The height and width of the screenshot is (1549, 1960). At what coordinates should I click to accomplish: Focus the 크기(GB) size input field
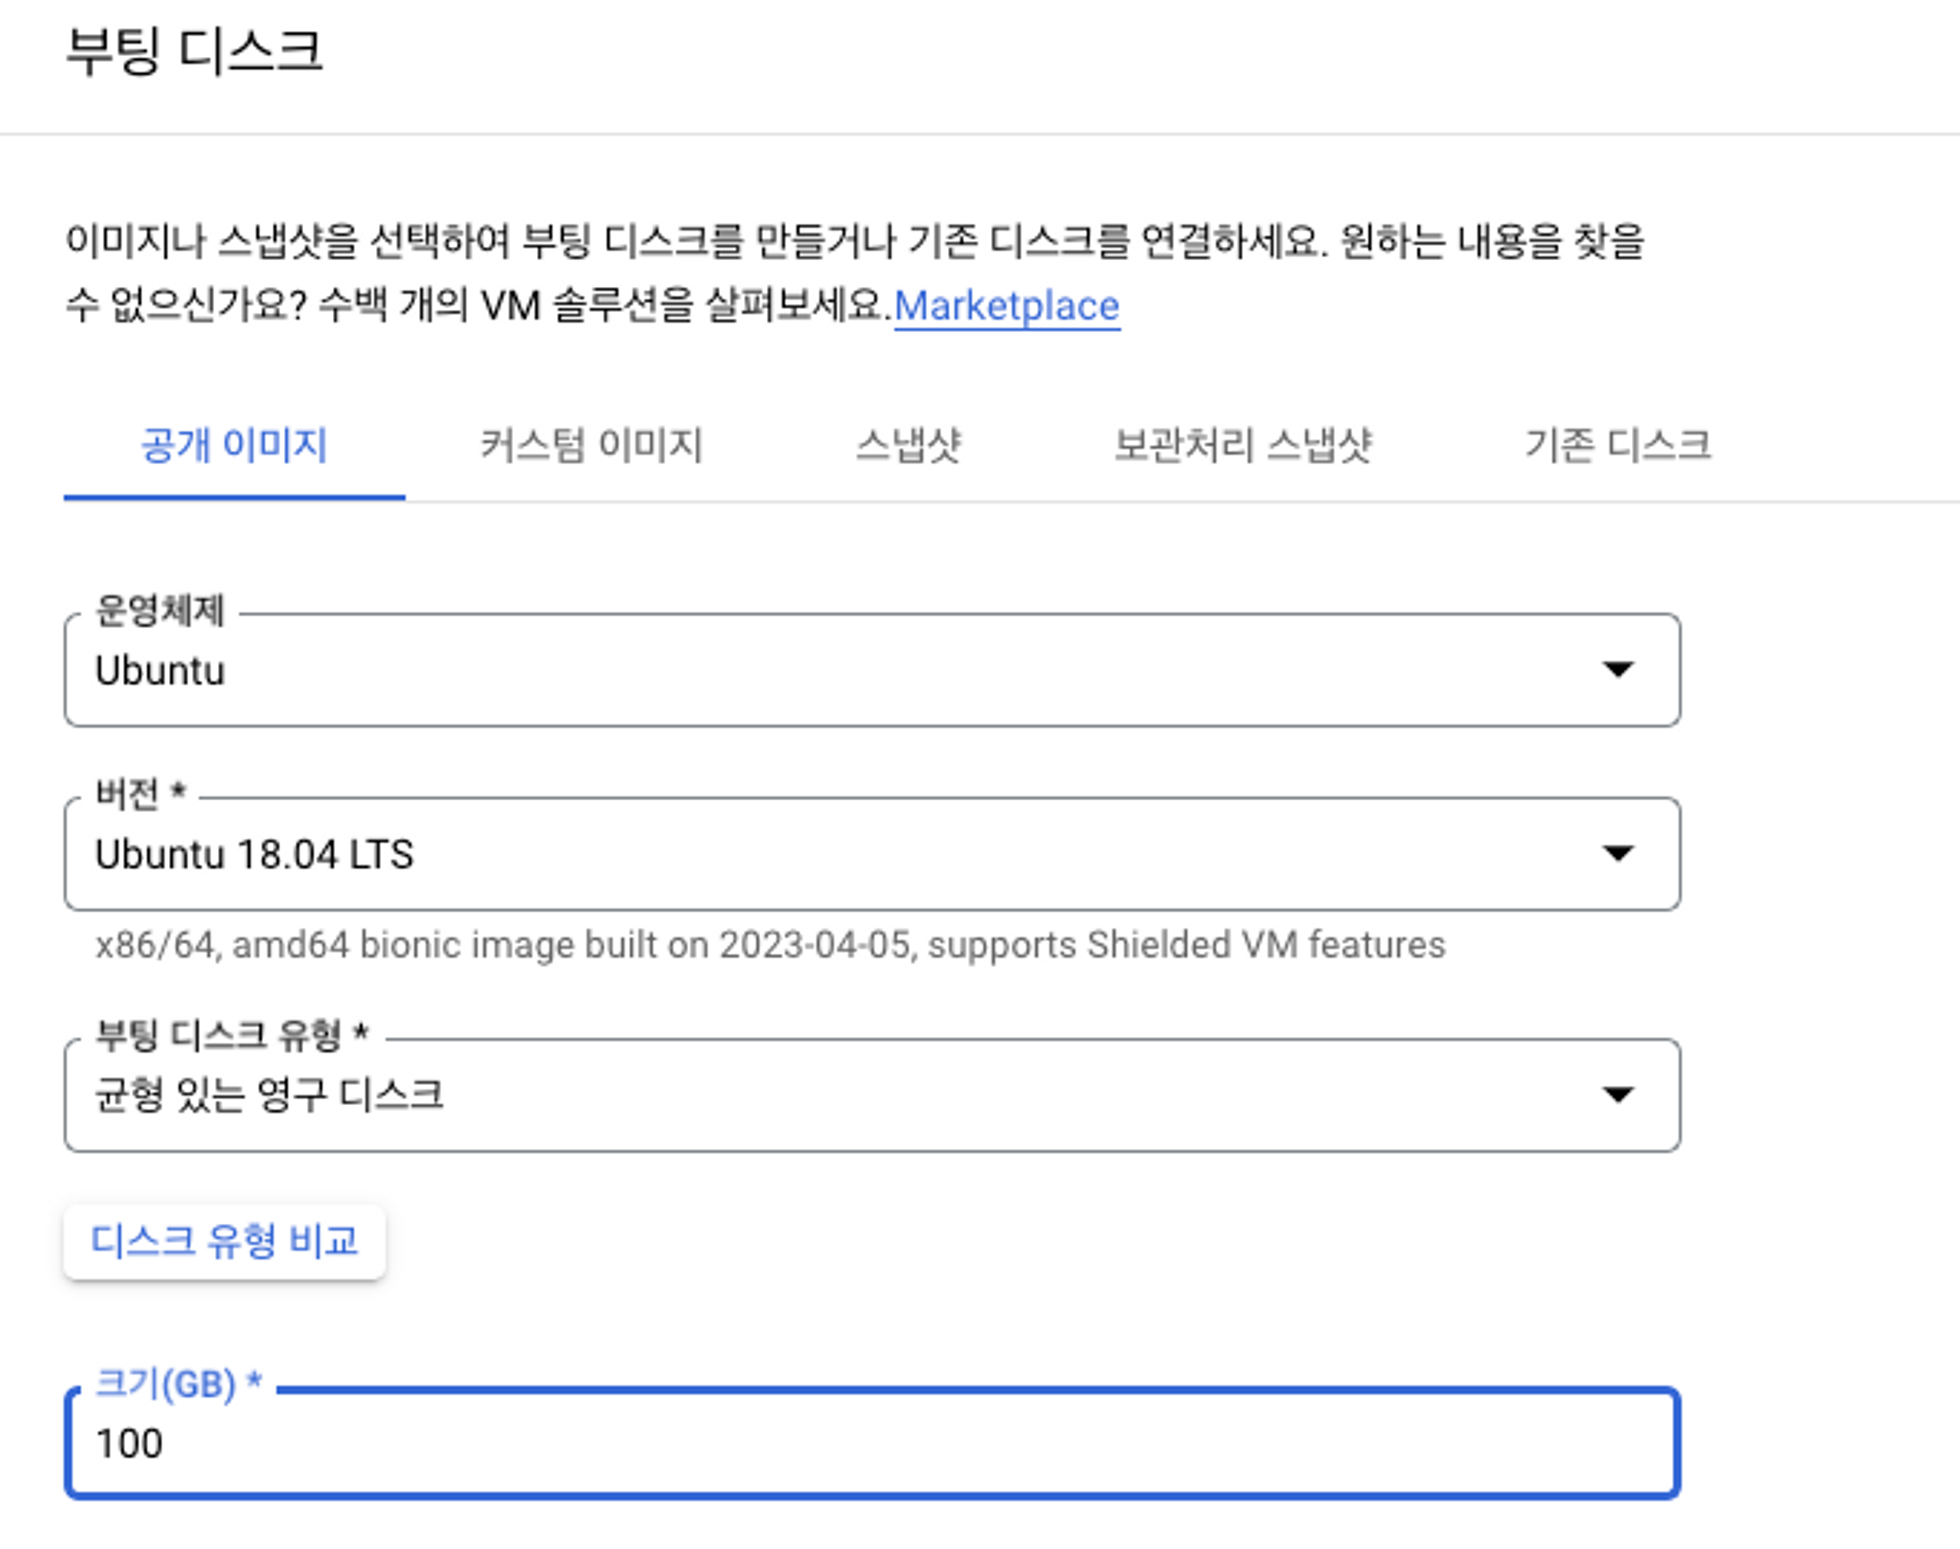(870, 1444)
